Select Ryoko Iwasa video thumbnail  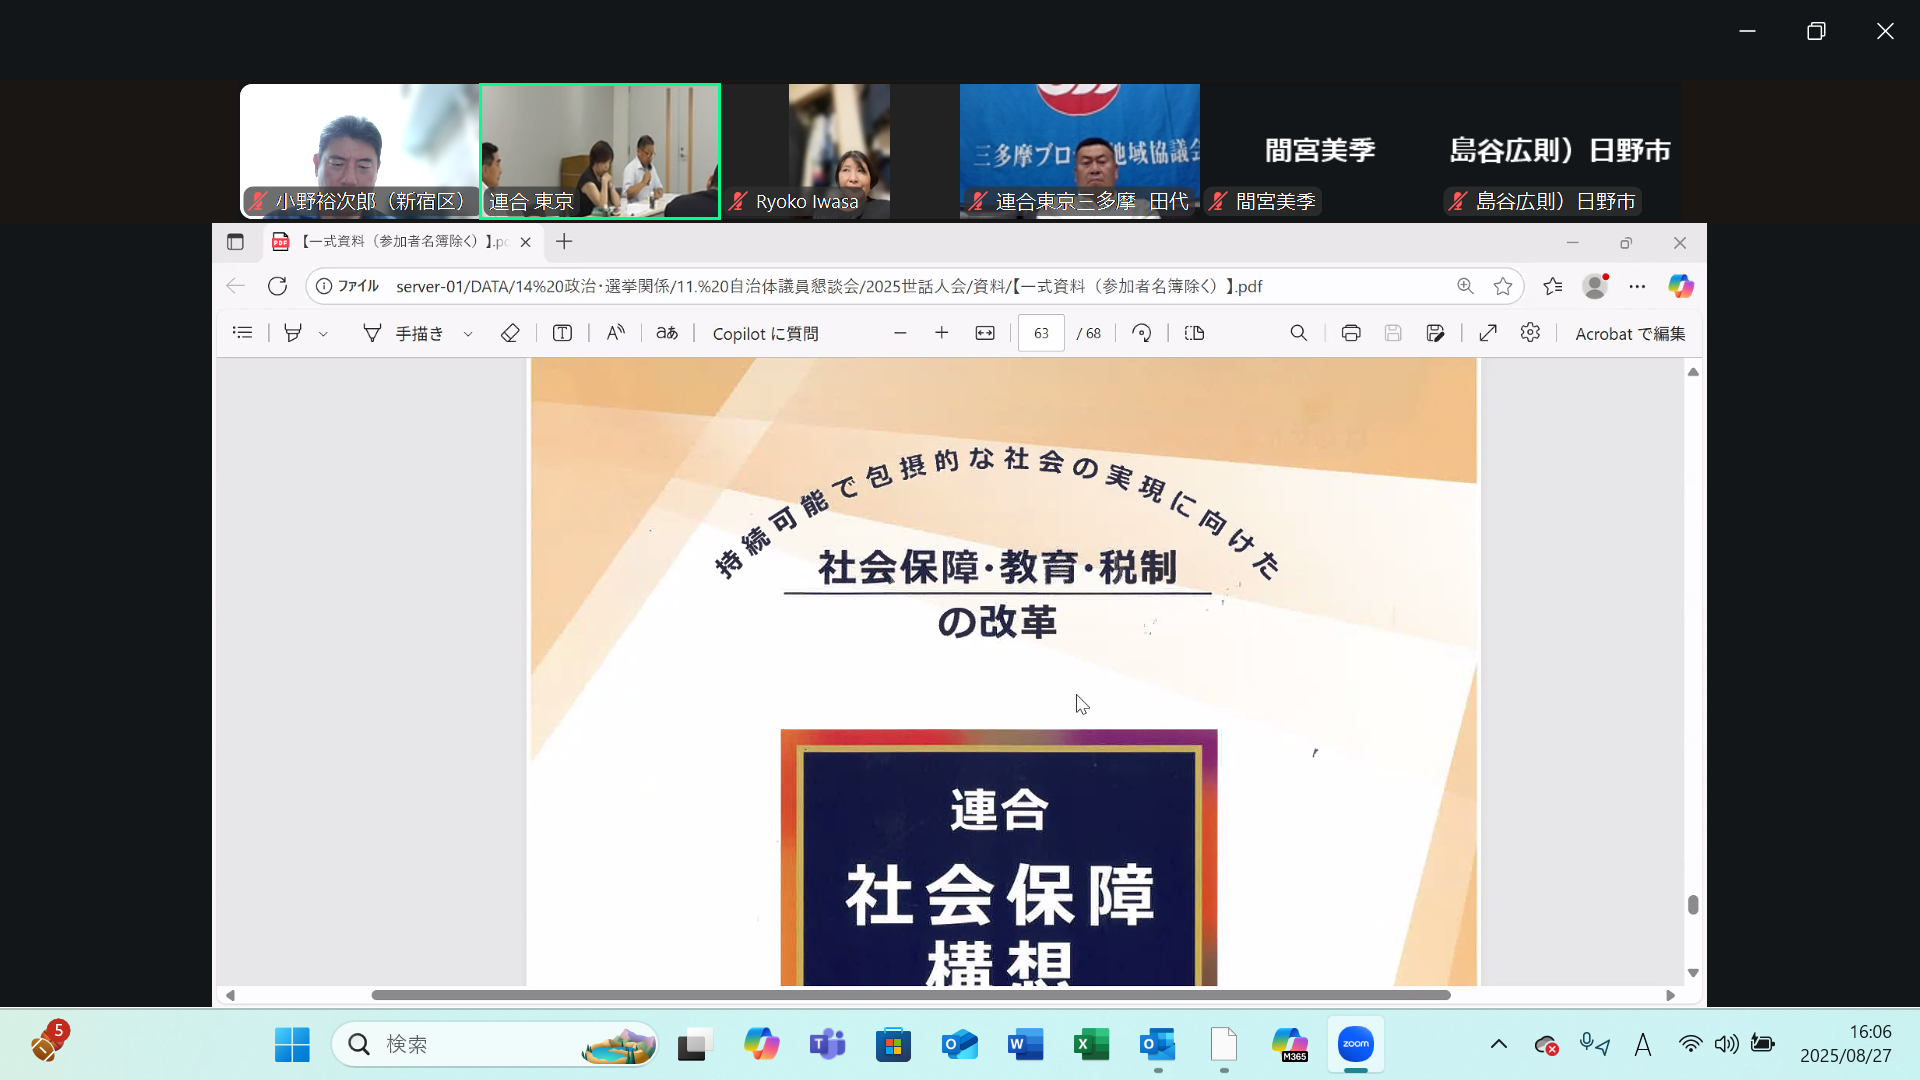coord(840,151)
